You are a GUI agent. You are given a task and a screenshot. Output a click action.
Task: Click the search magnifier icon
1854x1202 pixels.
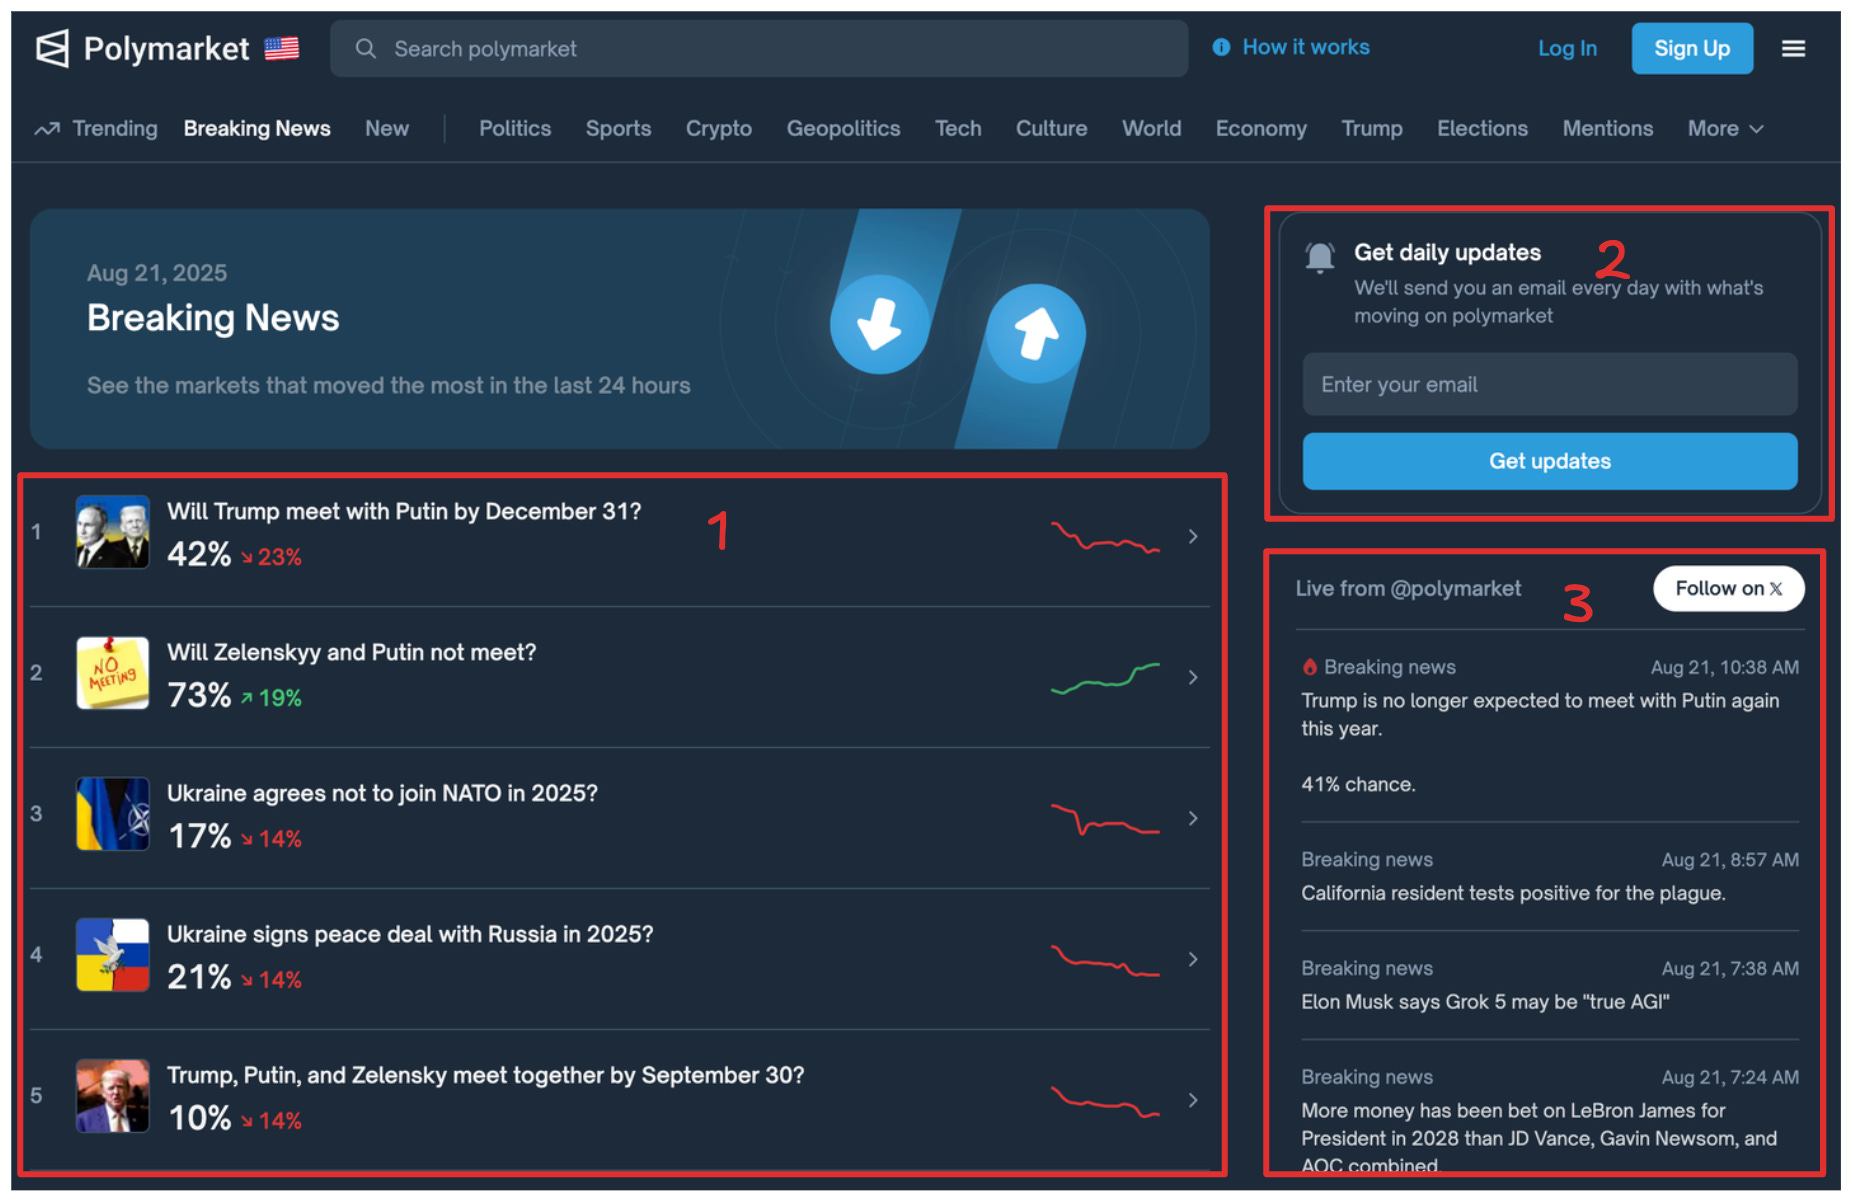point(366,48)
